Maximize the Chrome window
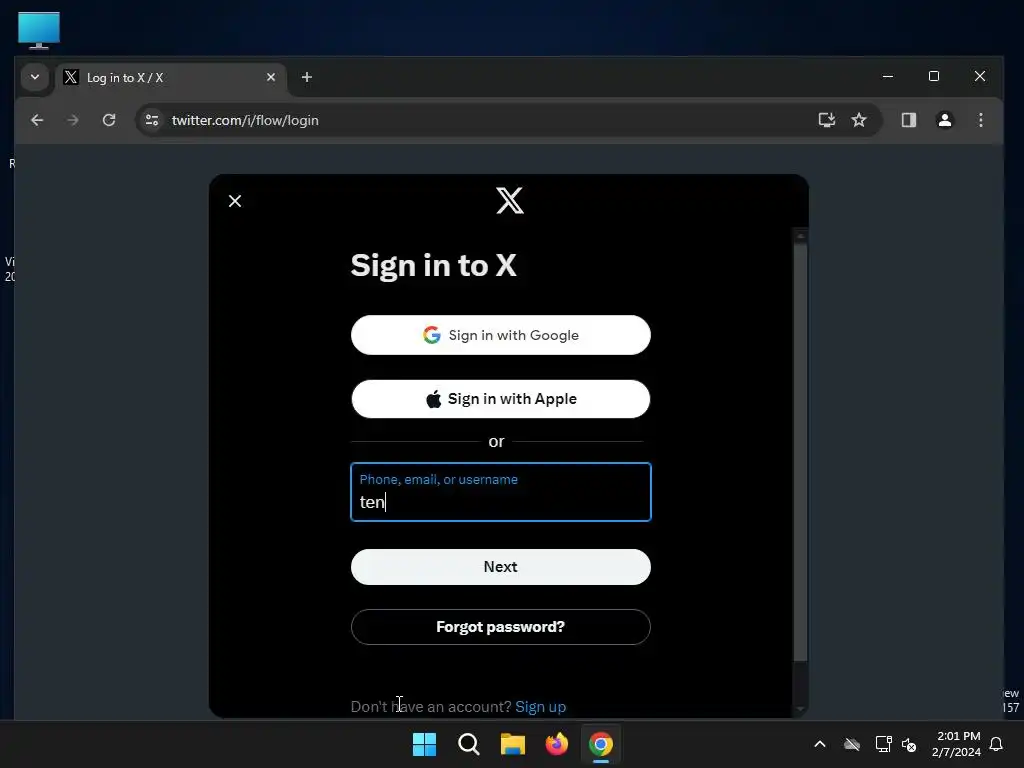The width and height of the screenshot is (1024, 768). [934, 76]
